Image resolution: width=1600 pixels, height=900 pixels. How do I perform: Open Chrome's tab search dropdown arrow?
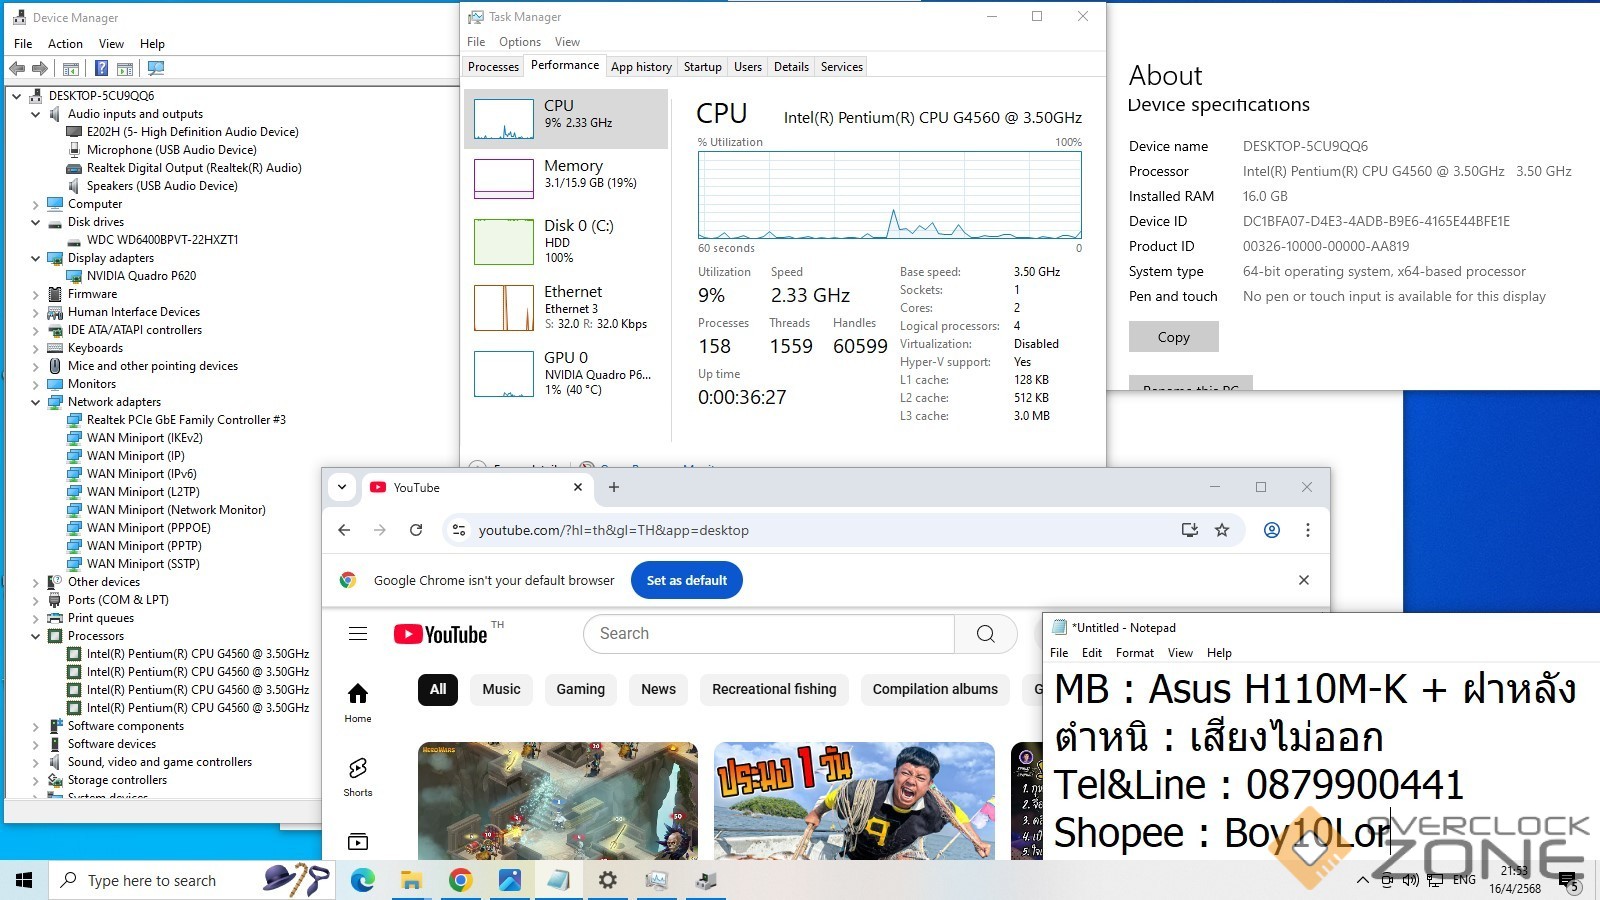pyautogui.click(x=342, y=487)
